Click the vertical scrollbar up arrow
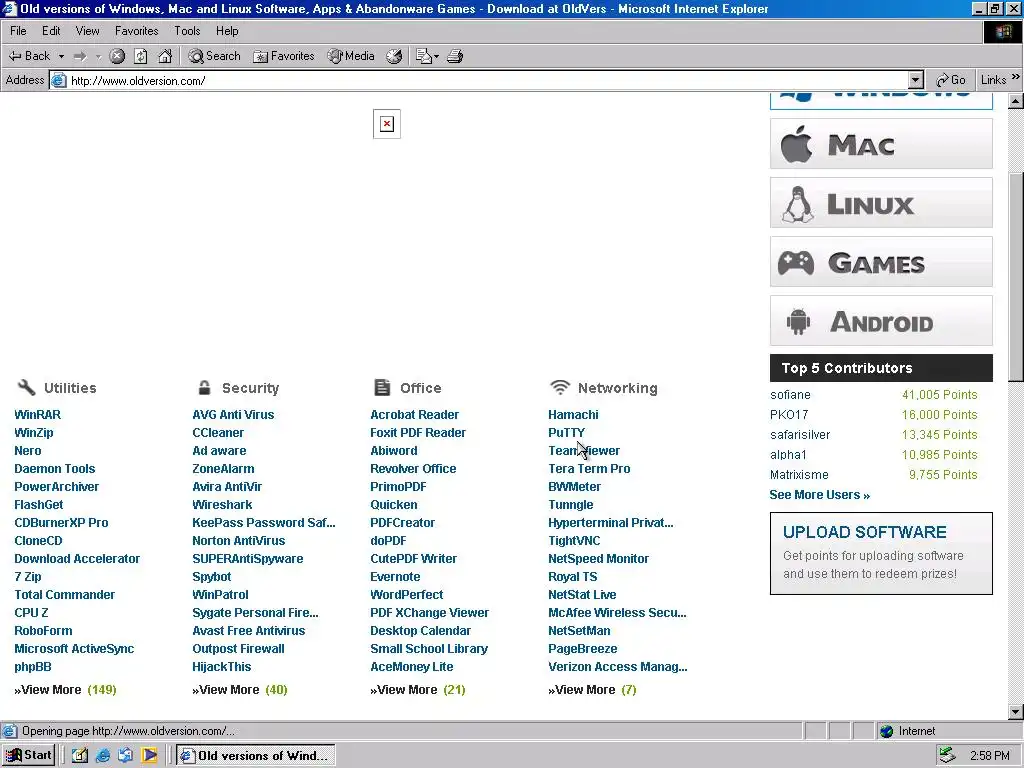Viewport: 1024px width, 768px height. (1016, 101)
